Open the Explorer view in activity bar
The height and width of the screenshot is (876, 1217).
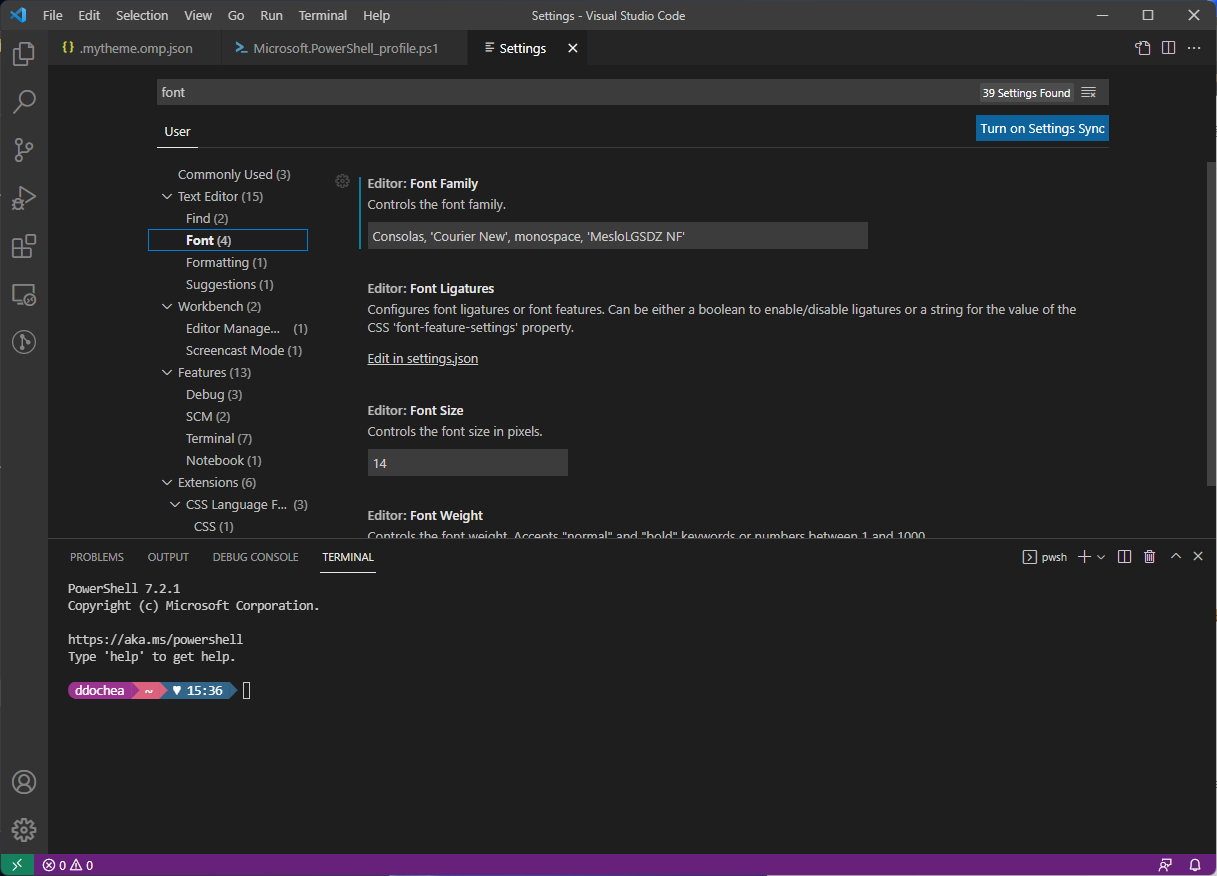click(24, 54)
